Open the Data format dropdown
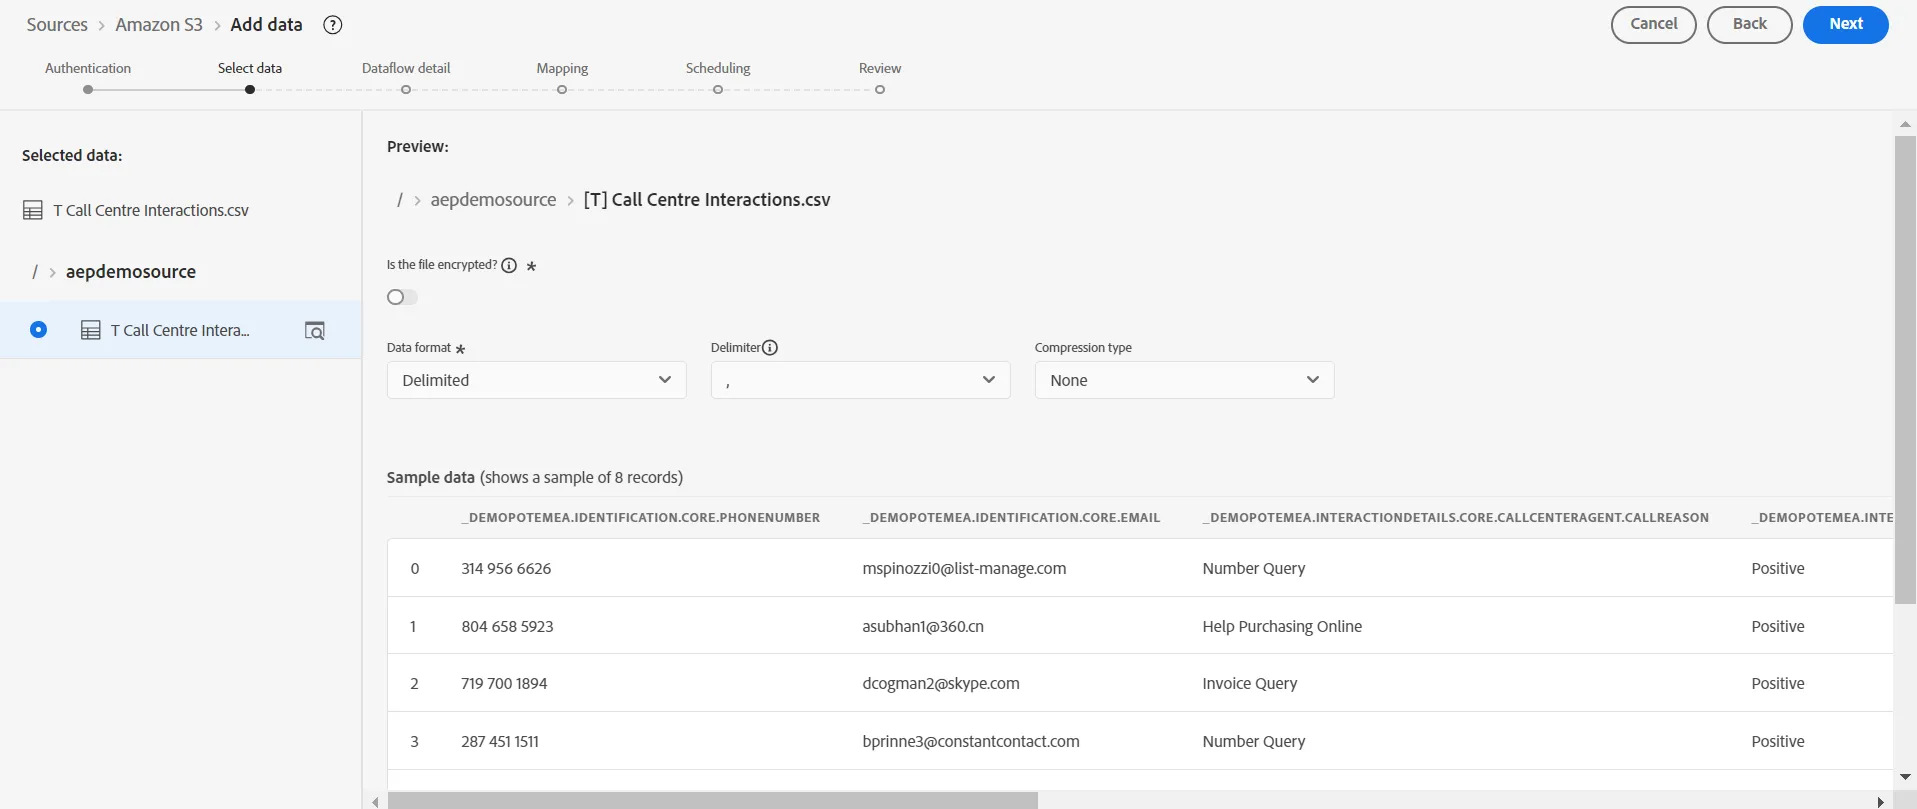This screenshot has width=1917, height=809. point(536,380)
